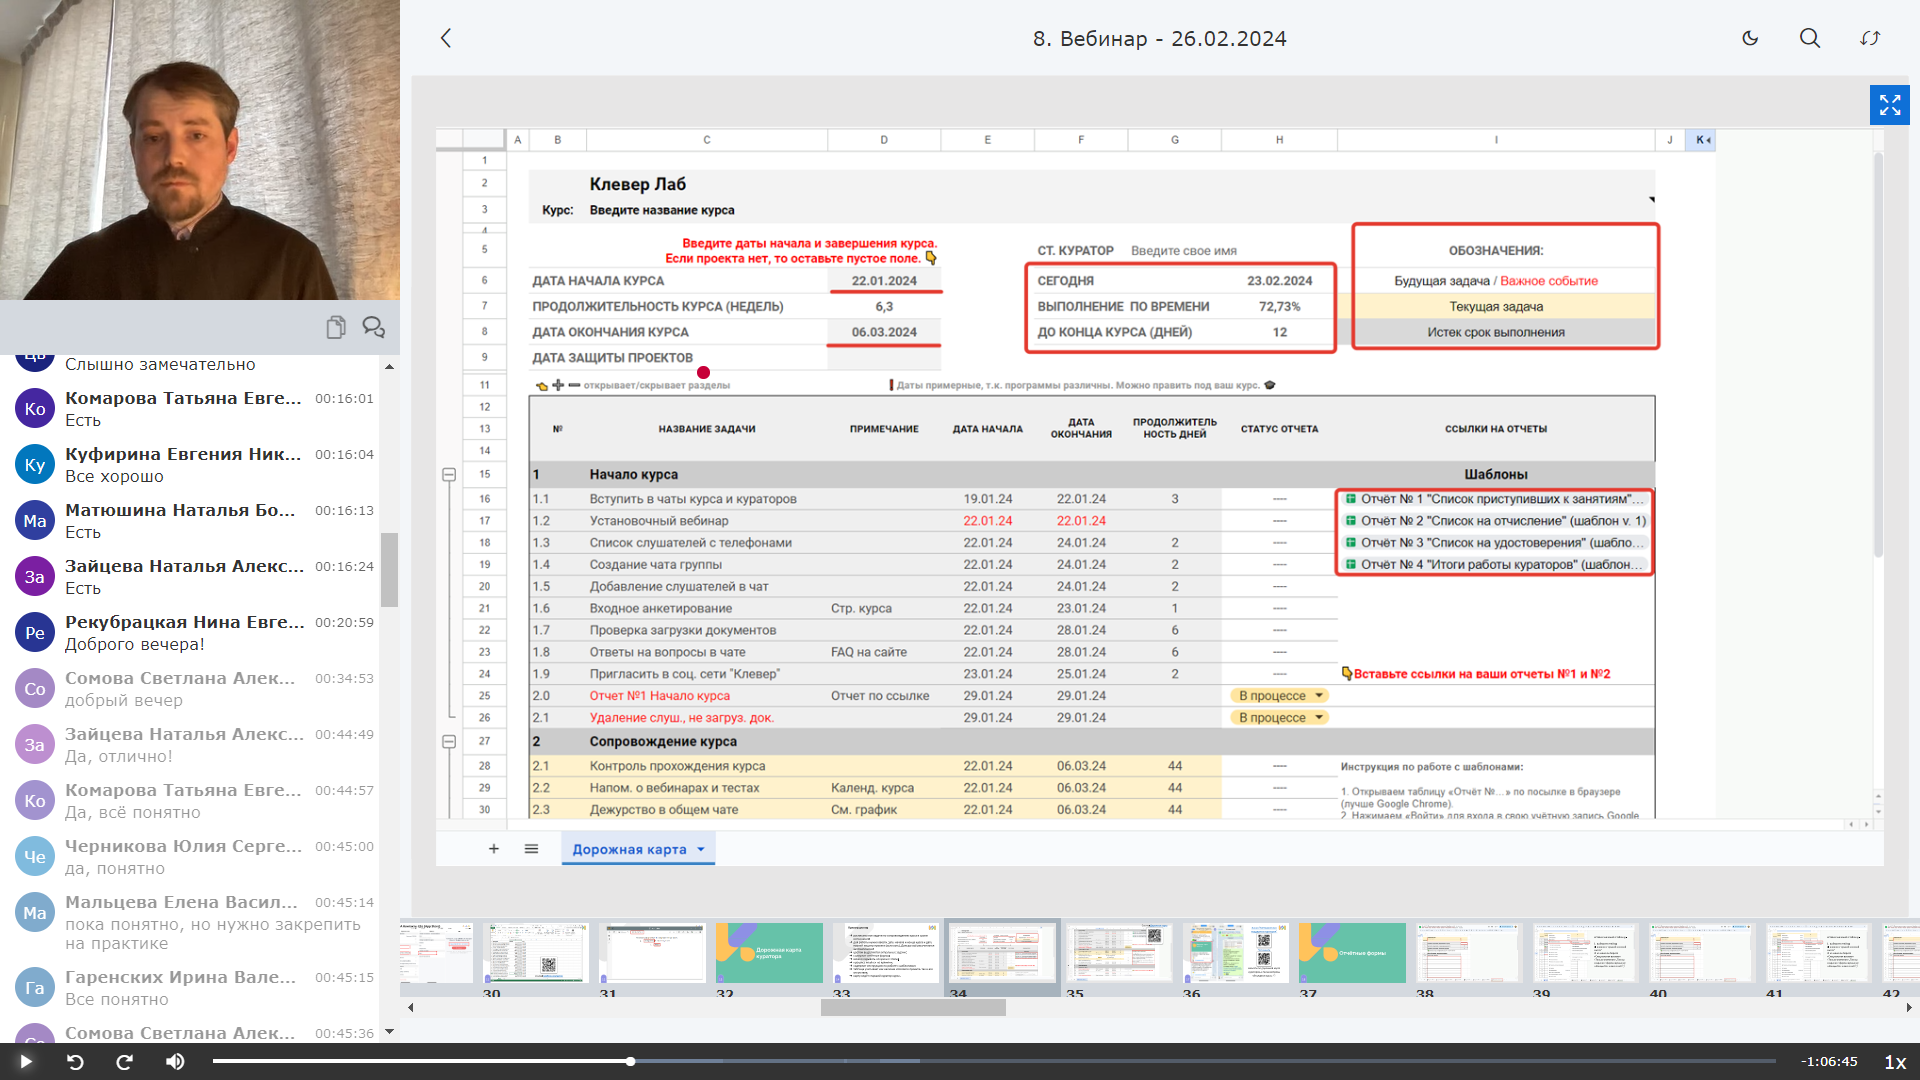Click the back arrow icon
Viewport: 1920px width, 1080px height.
[446, 38]
